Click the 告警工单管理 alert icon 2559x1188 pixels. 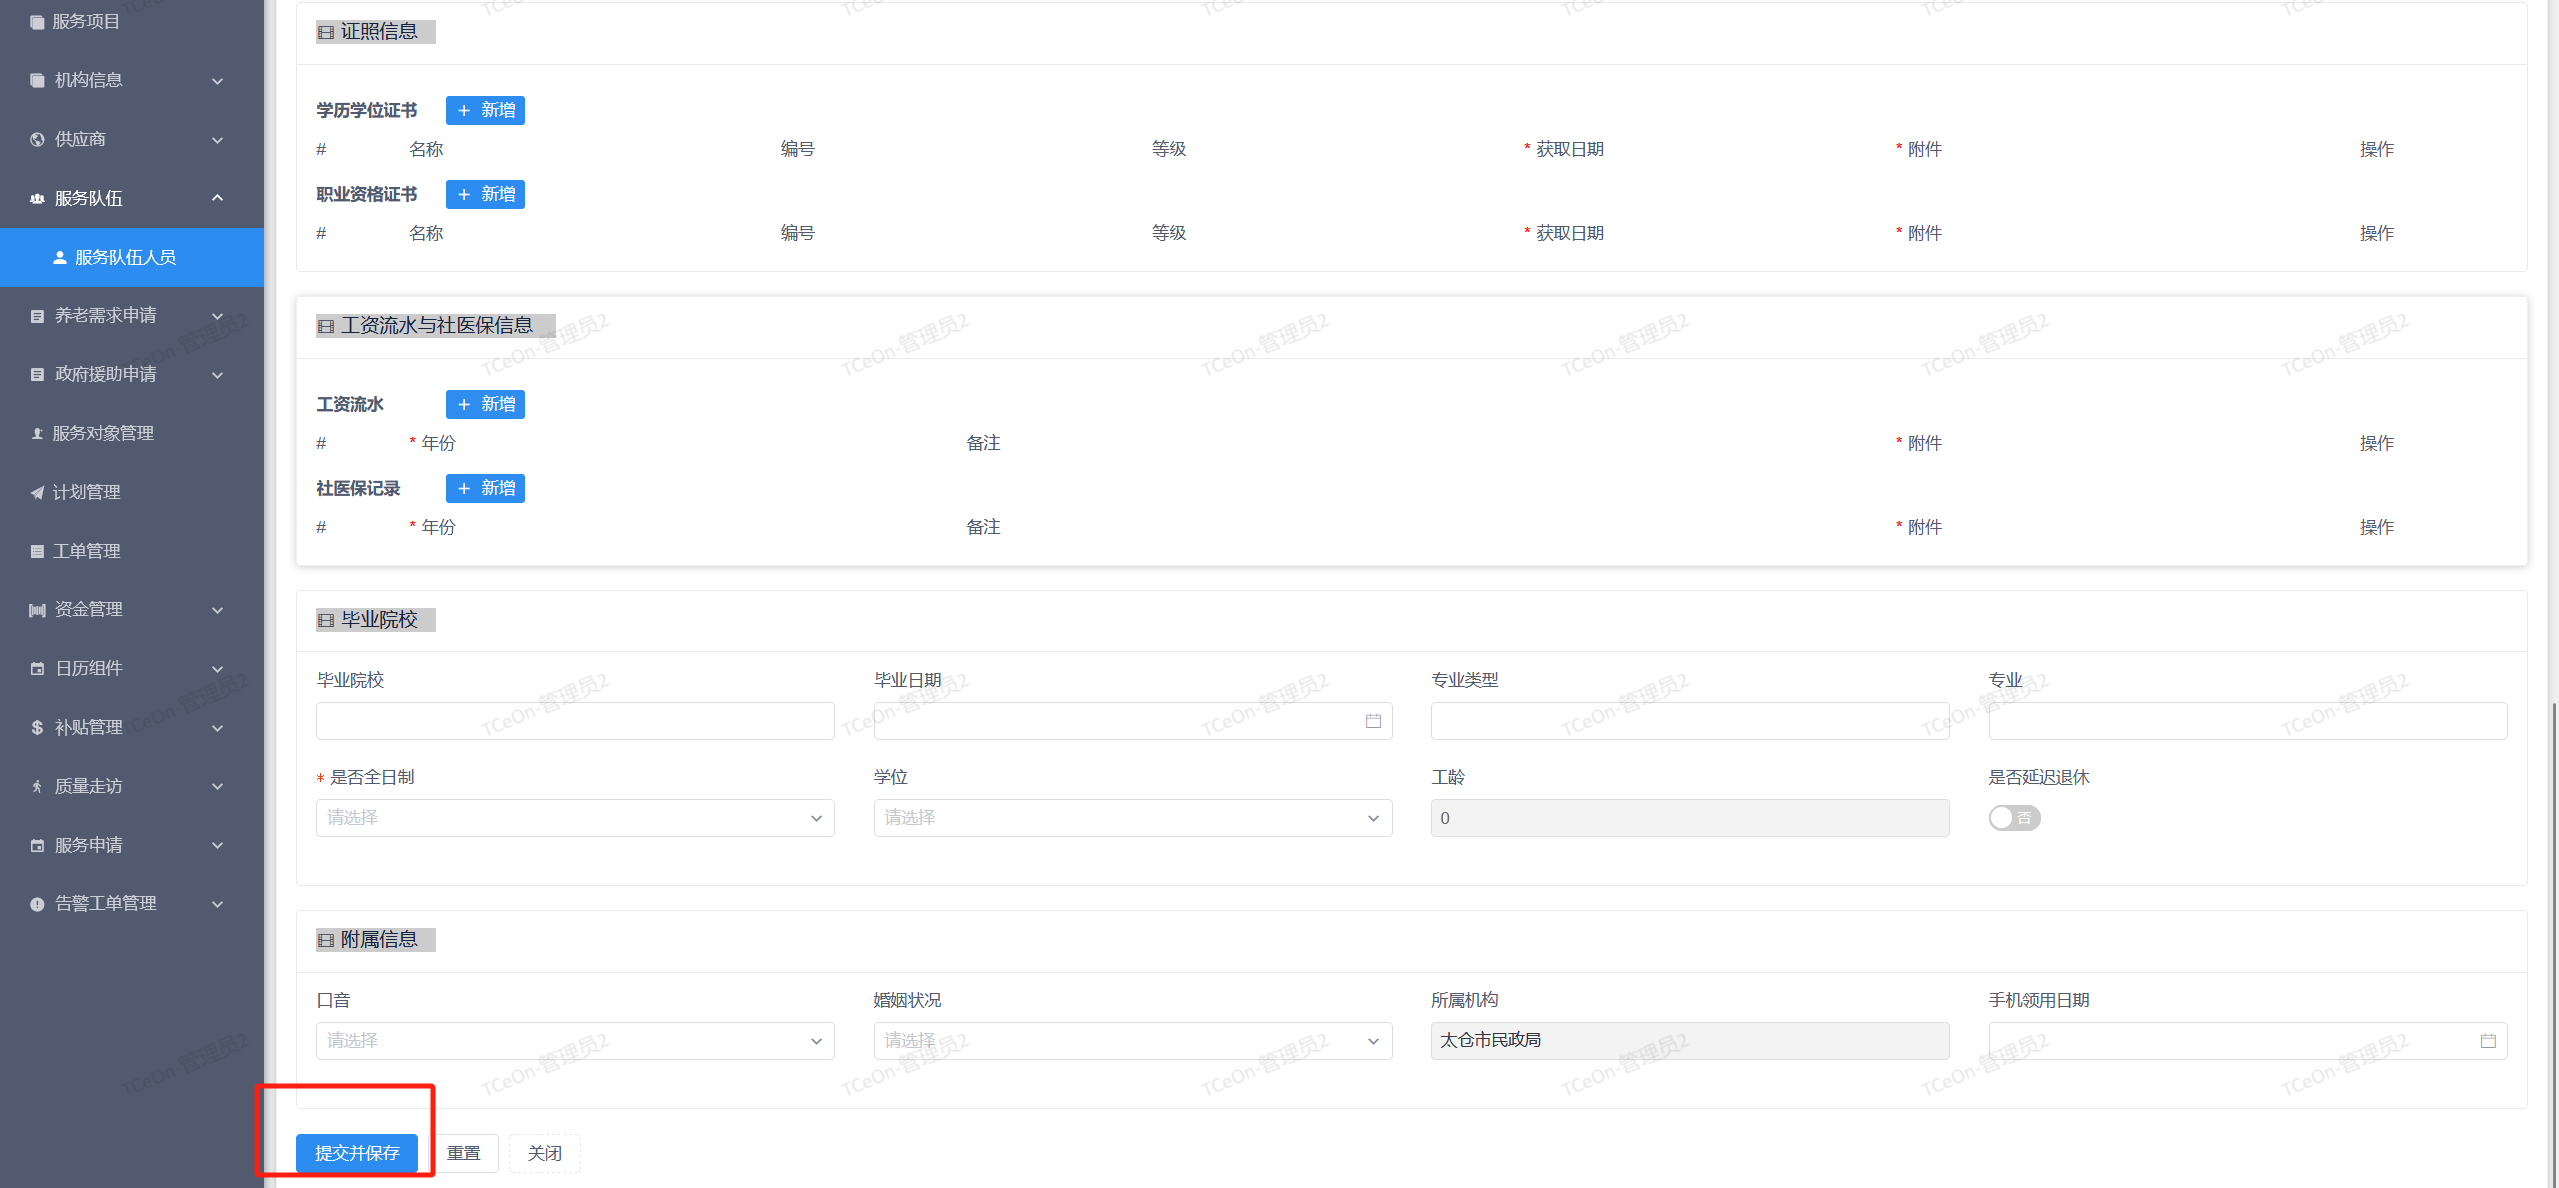[37, 904]
